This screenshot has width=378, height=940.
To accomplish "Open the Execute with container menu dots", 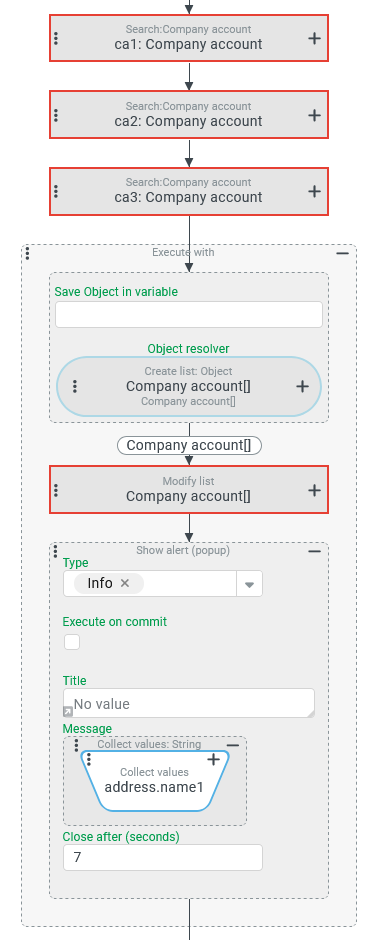I will tap(28, 254).
